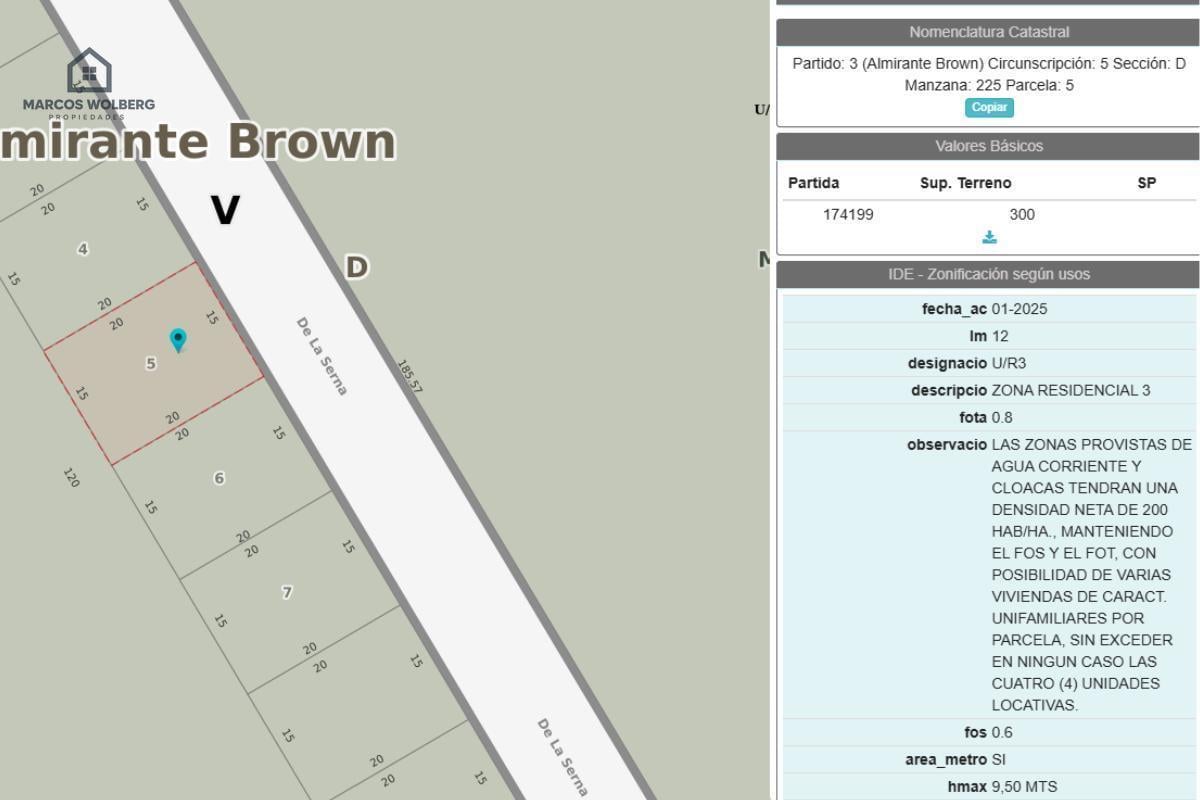
Task: Click the Amirante Brown district label on map
Action: coord(198,141)
